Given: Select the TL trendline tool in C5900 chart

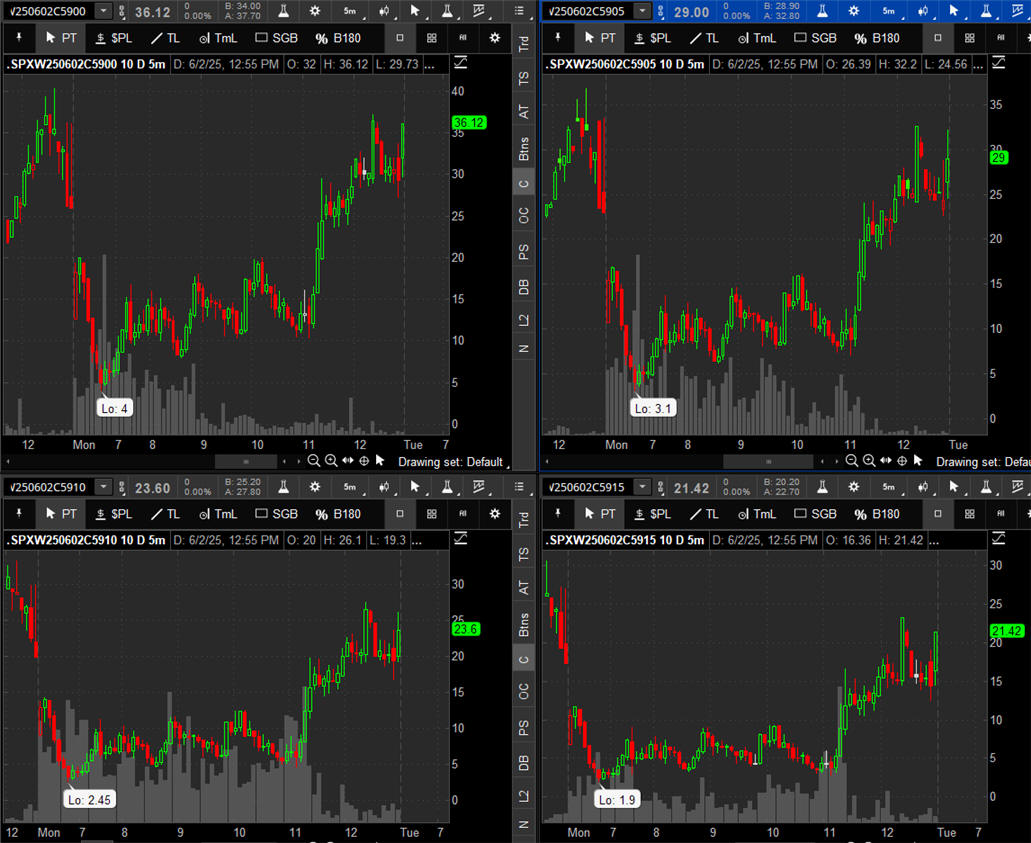Looking at the screenshot, I should 165,38.
